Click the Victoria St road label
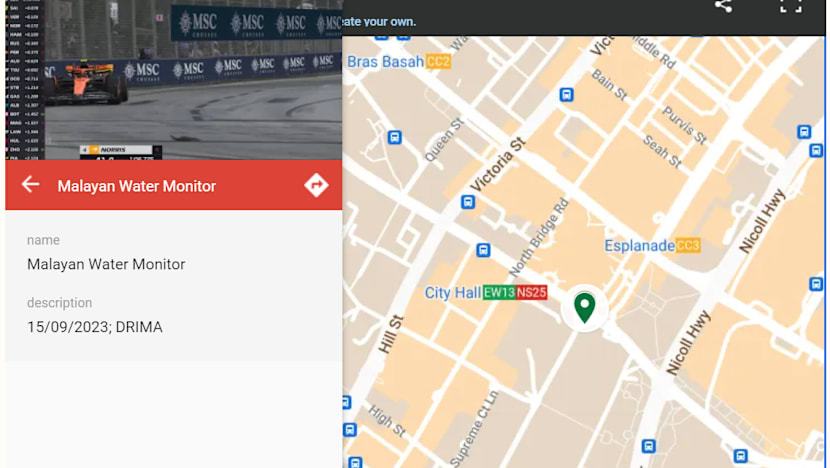 click(497, 166)
